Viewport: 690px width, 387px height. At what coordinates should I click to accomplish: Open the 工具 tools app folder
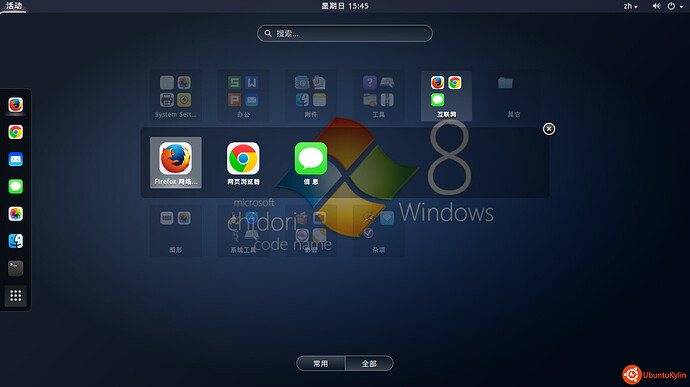pyautogui.click(x=378, y=96)
